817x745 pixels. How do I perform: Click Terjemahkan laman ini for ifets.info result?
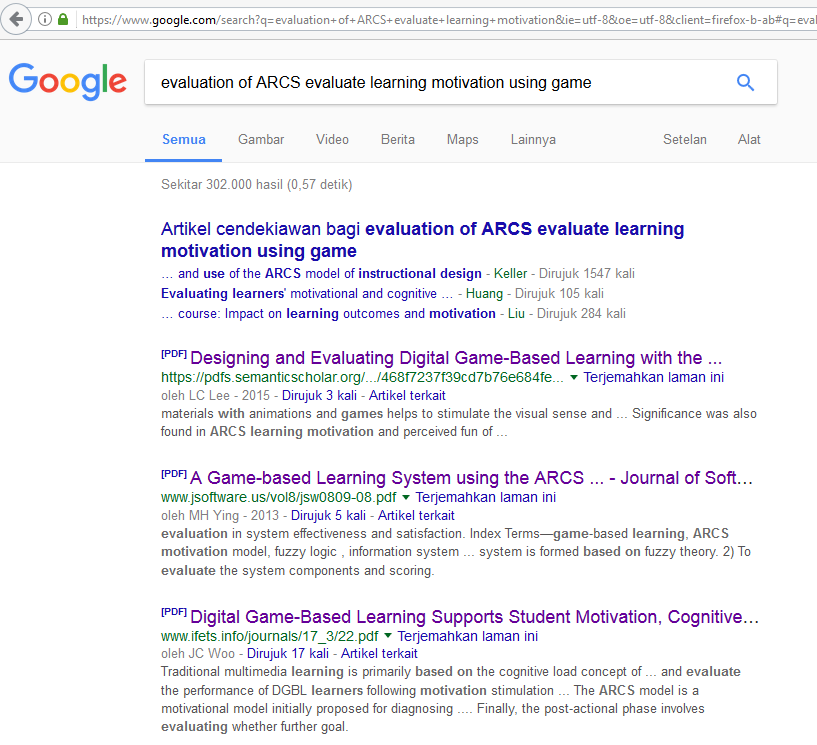[468, 636]
